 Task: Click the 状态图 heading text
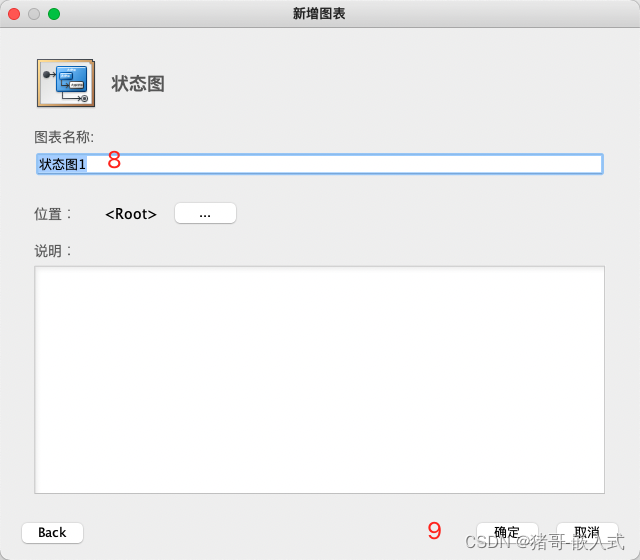(138, 84)
